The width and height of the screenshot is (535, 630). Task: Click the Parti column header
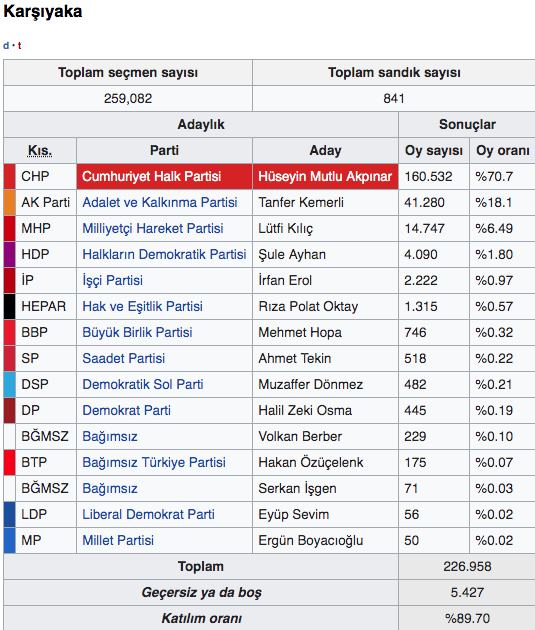[x=164, y=151]
